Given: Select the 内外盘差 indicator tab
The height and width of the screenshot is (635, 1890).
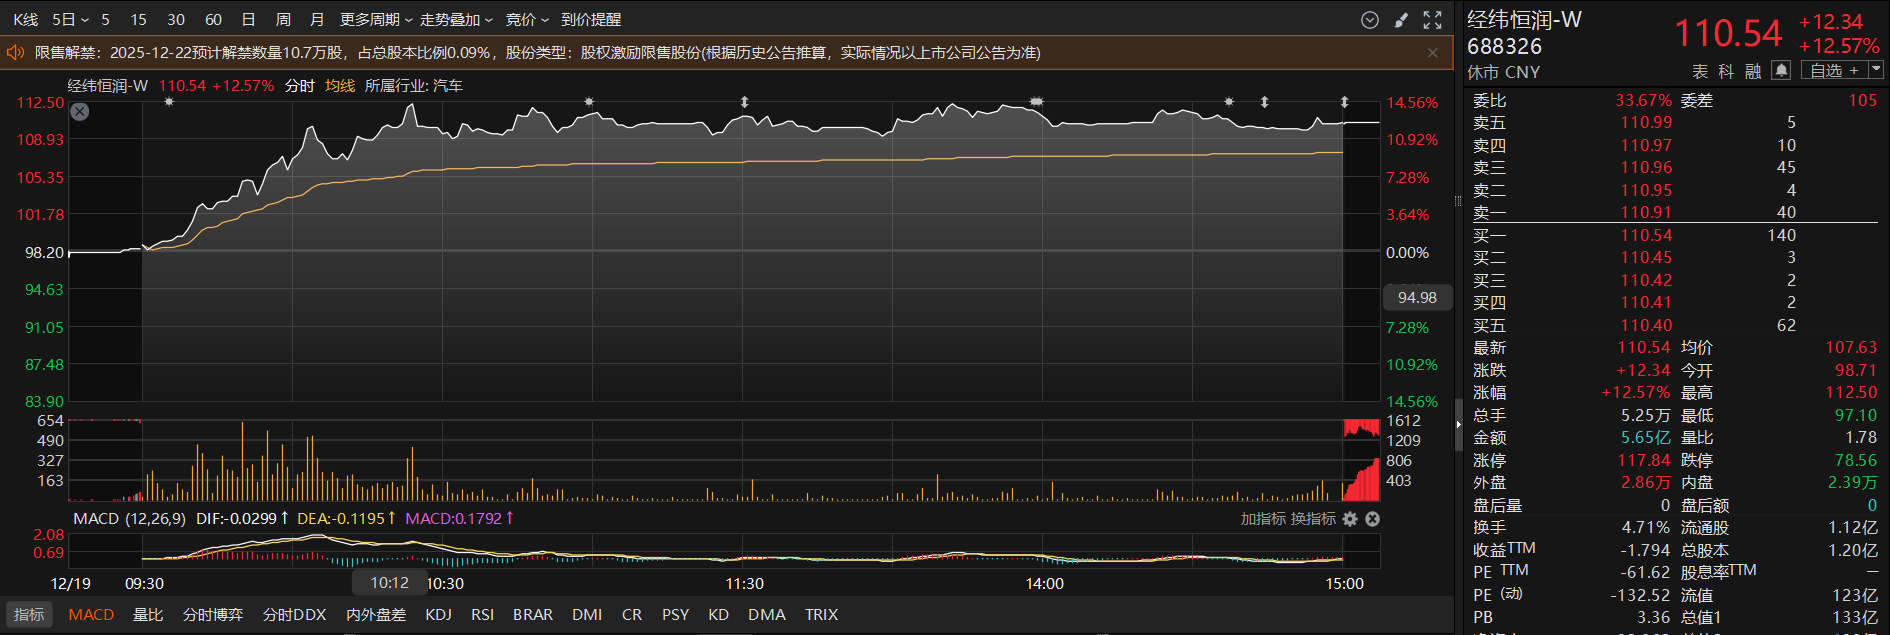Looking at the screenshot, I should (x=376, y=615).
